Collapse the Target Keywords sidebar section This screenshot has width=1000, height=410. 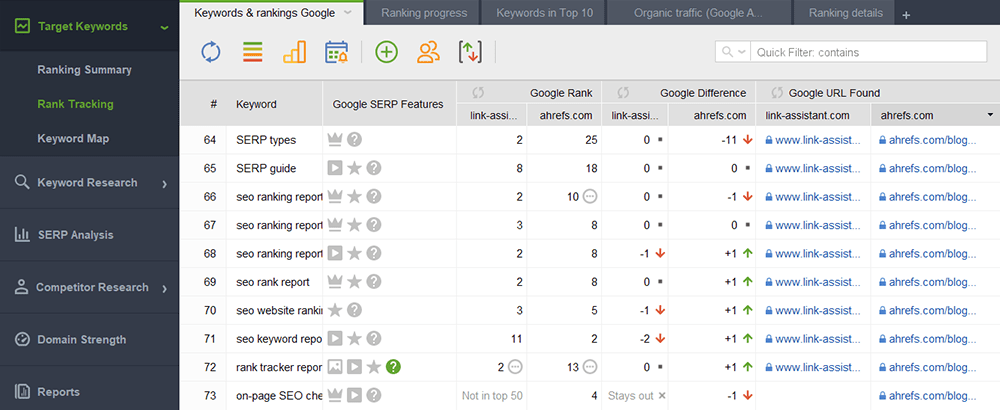[165, 27]
